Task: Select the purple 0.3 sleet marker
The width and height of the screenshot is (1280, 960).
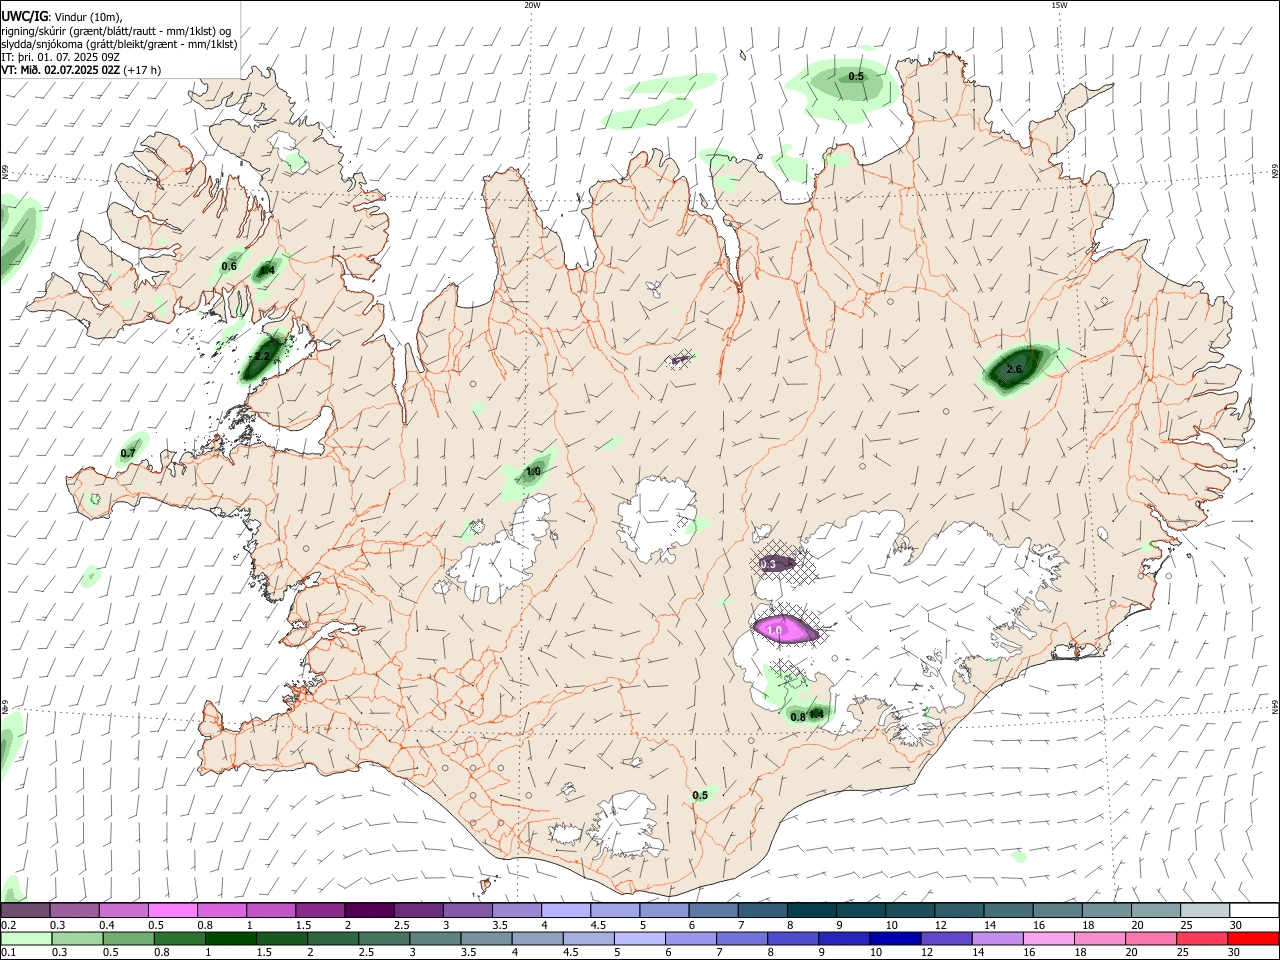Action: [768, 565]
